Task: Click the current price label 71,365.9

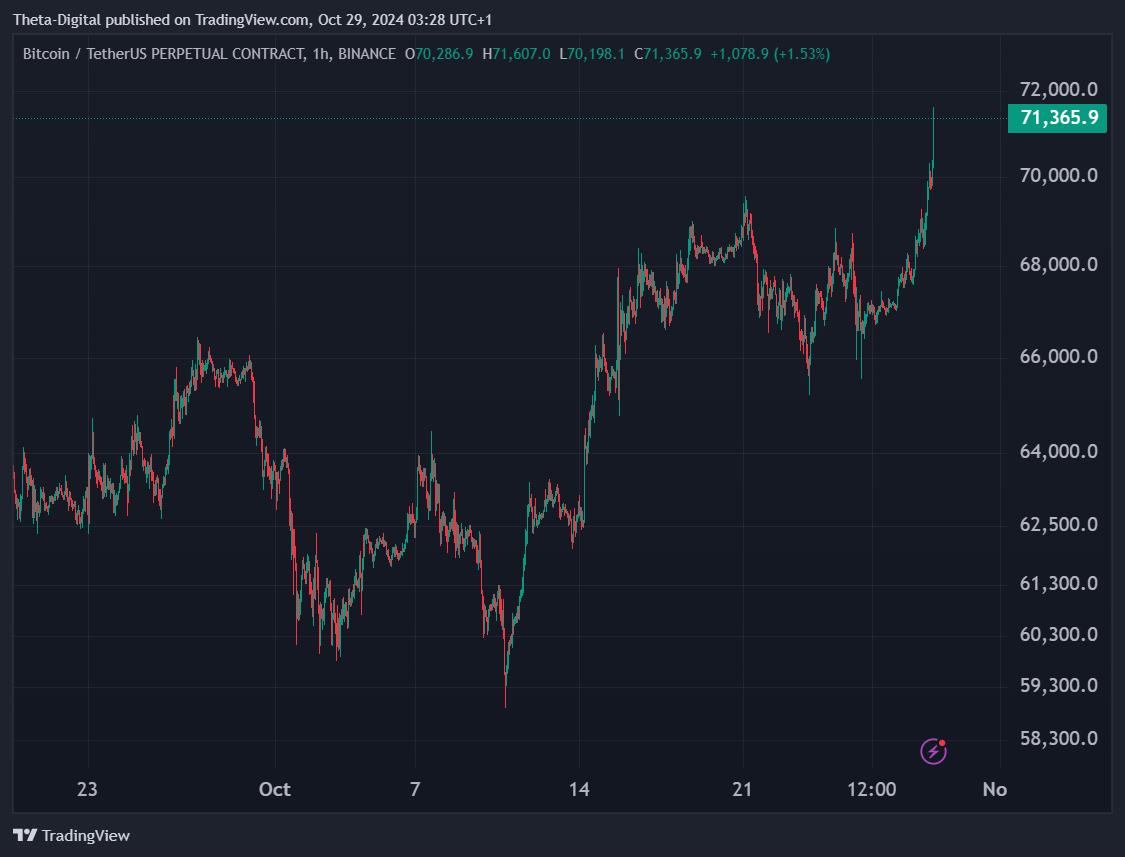Action: click(1058, 118)
